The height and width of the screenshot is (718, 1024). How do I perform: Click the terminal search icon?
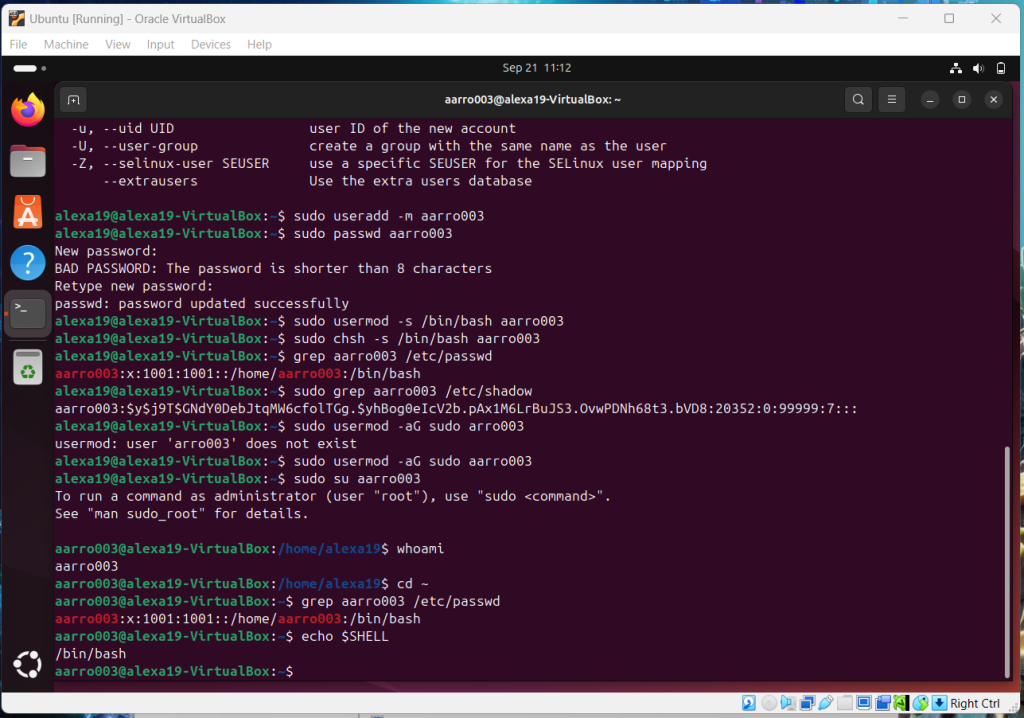point(858,100)
